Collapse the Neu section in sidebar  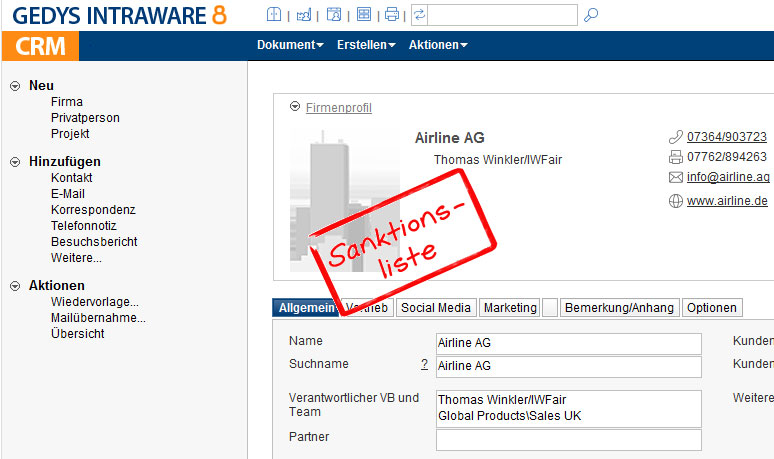point(15,86)
